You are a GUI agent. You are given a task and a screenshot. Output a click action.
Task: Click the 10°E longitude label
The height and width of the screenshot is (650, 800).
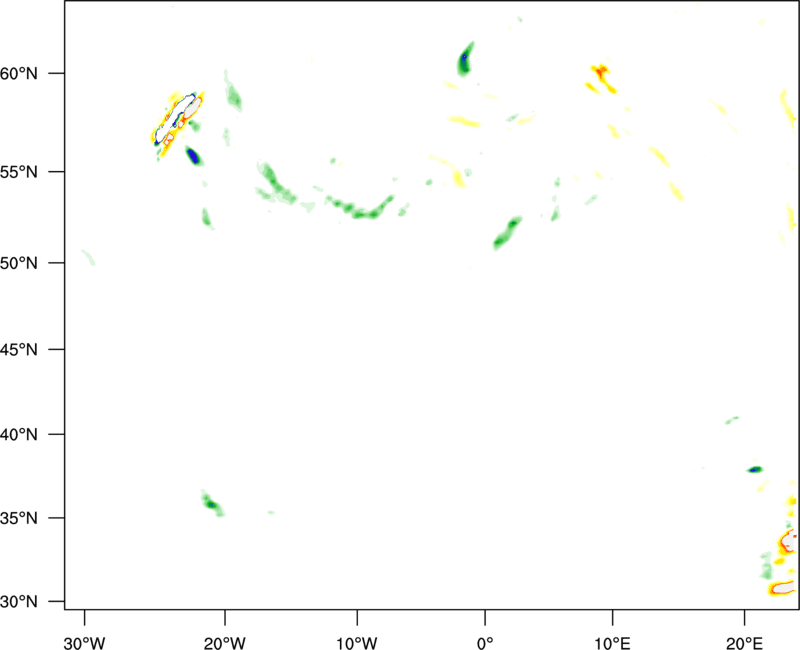tap(612, 643)
